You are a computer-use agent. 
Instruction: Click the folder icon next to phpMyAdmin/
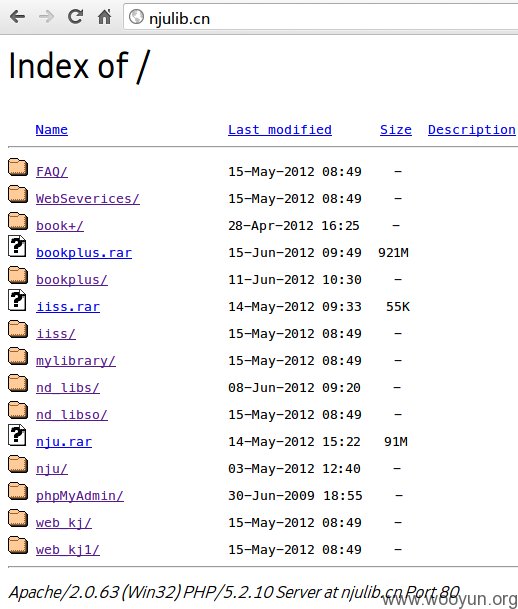click(18, 492)
